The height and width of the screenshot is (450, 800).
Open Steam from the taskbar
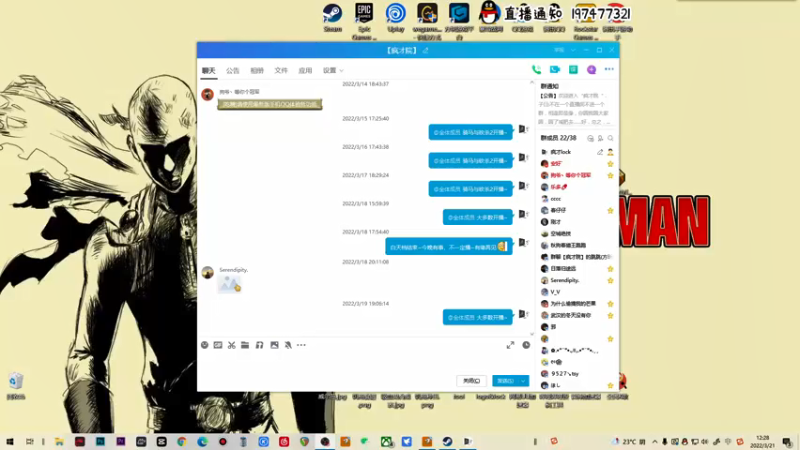tap(447, 442)
